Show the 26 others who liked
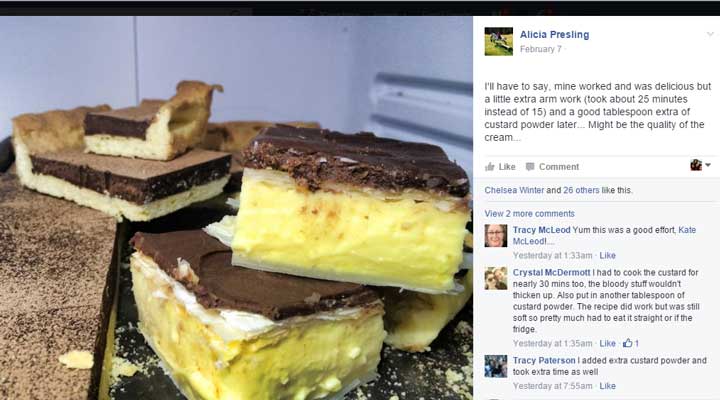 pyautogui.click(x=581, y=190)
